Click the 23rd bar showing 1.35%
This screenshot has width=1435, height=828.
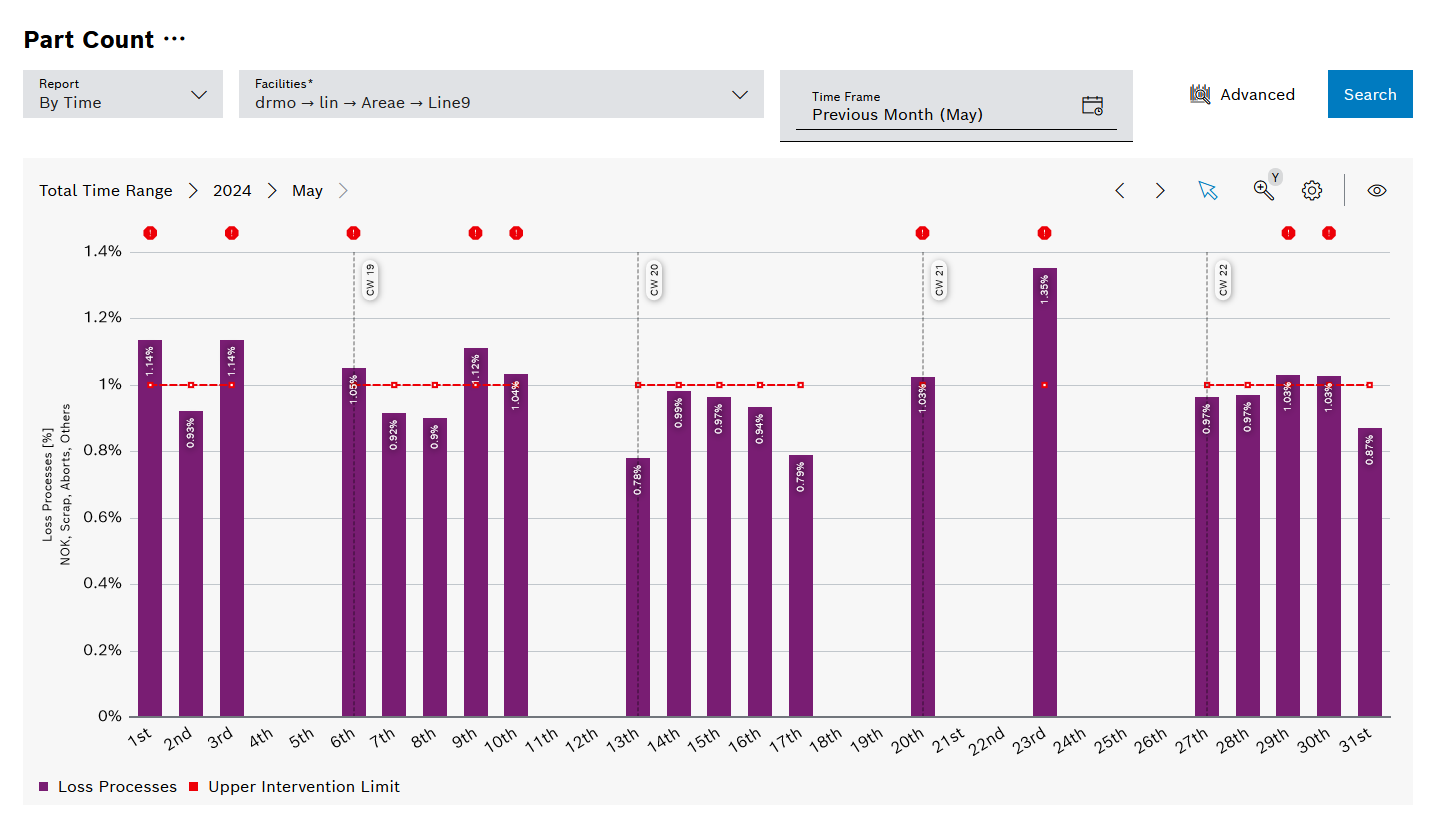[1044, 500]
